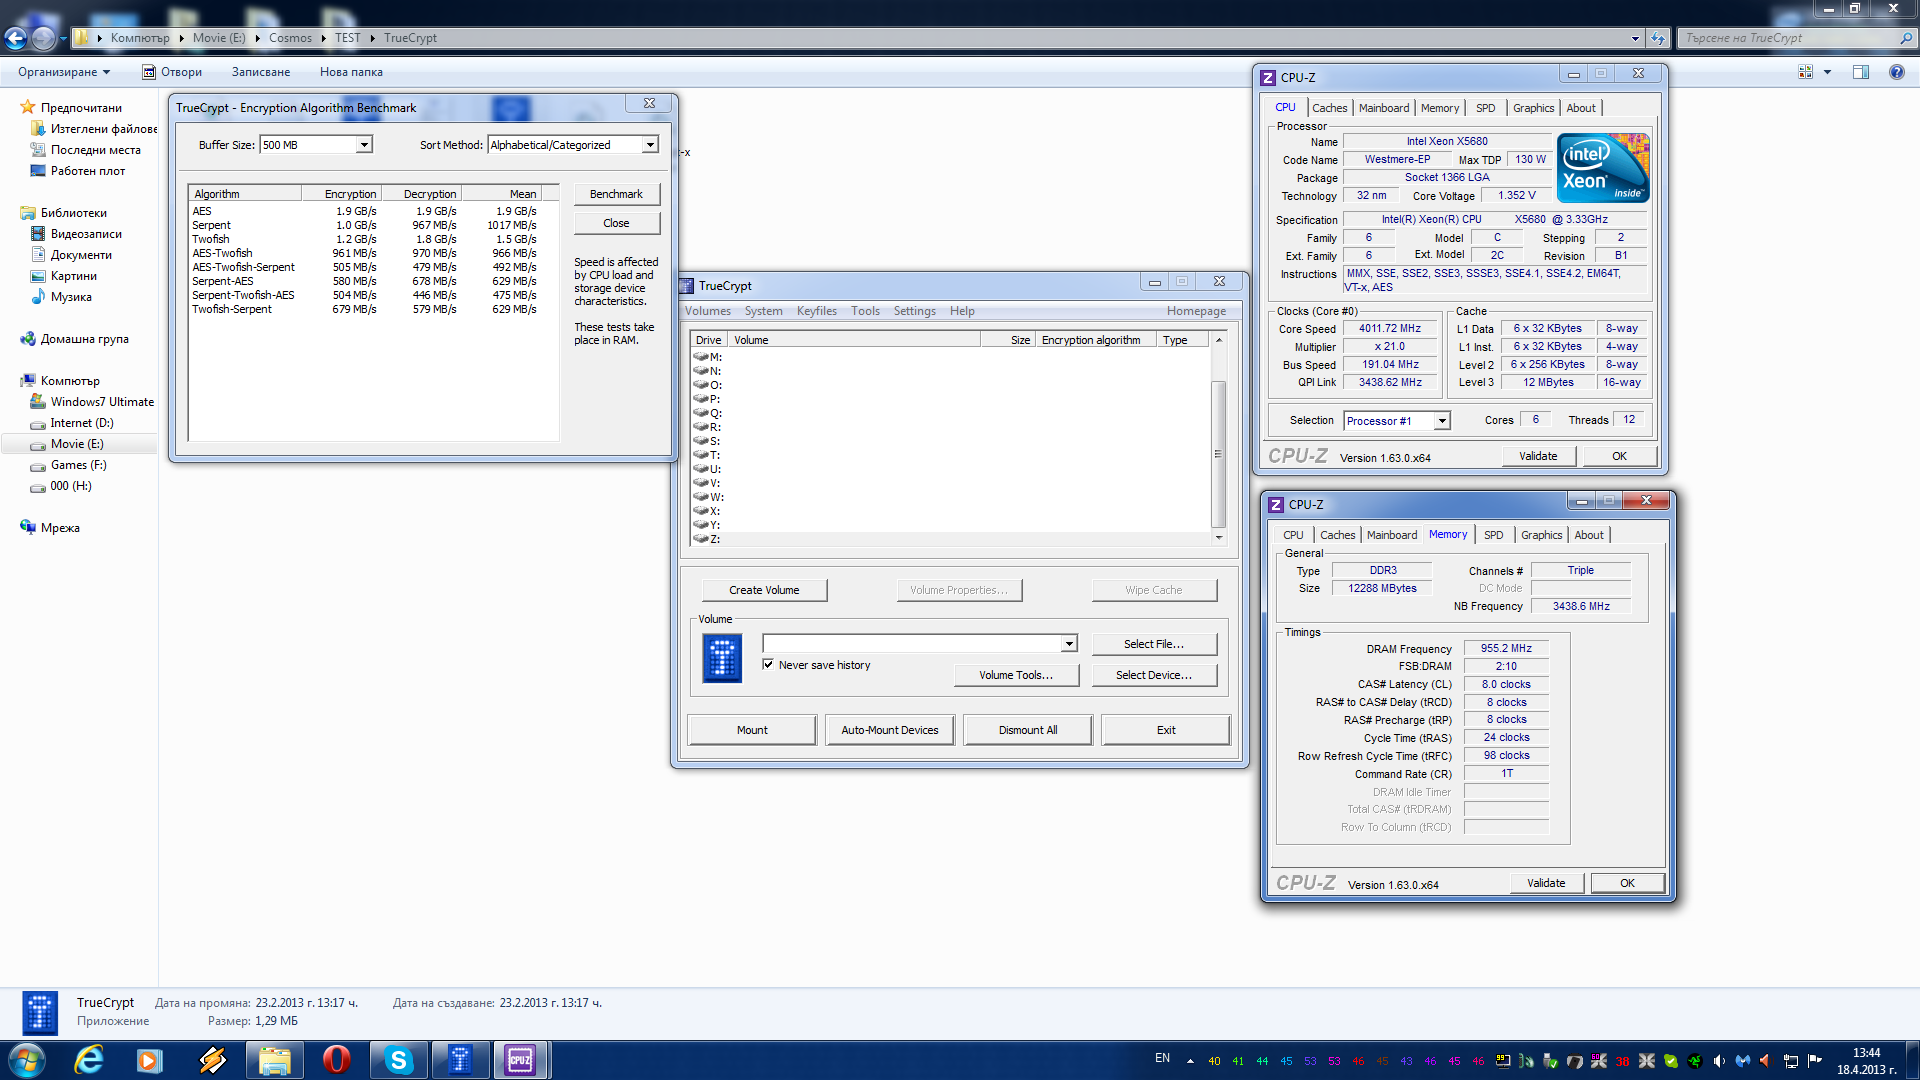Image resolution: width=1920 pixels, height=1080 pixels.
Task: Click the drive M: icon in the volume list
Action: 701,357
